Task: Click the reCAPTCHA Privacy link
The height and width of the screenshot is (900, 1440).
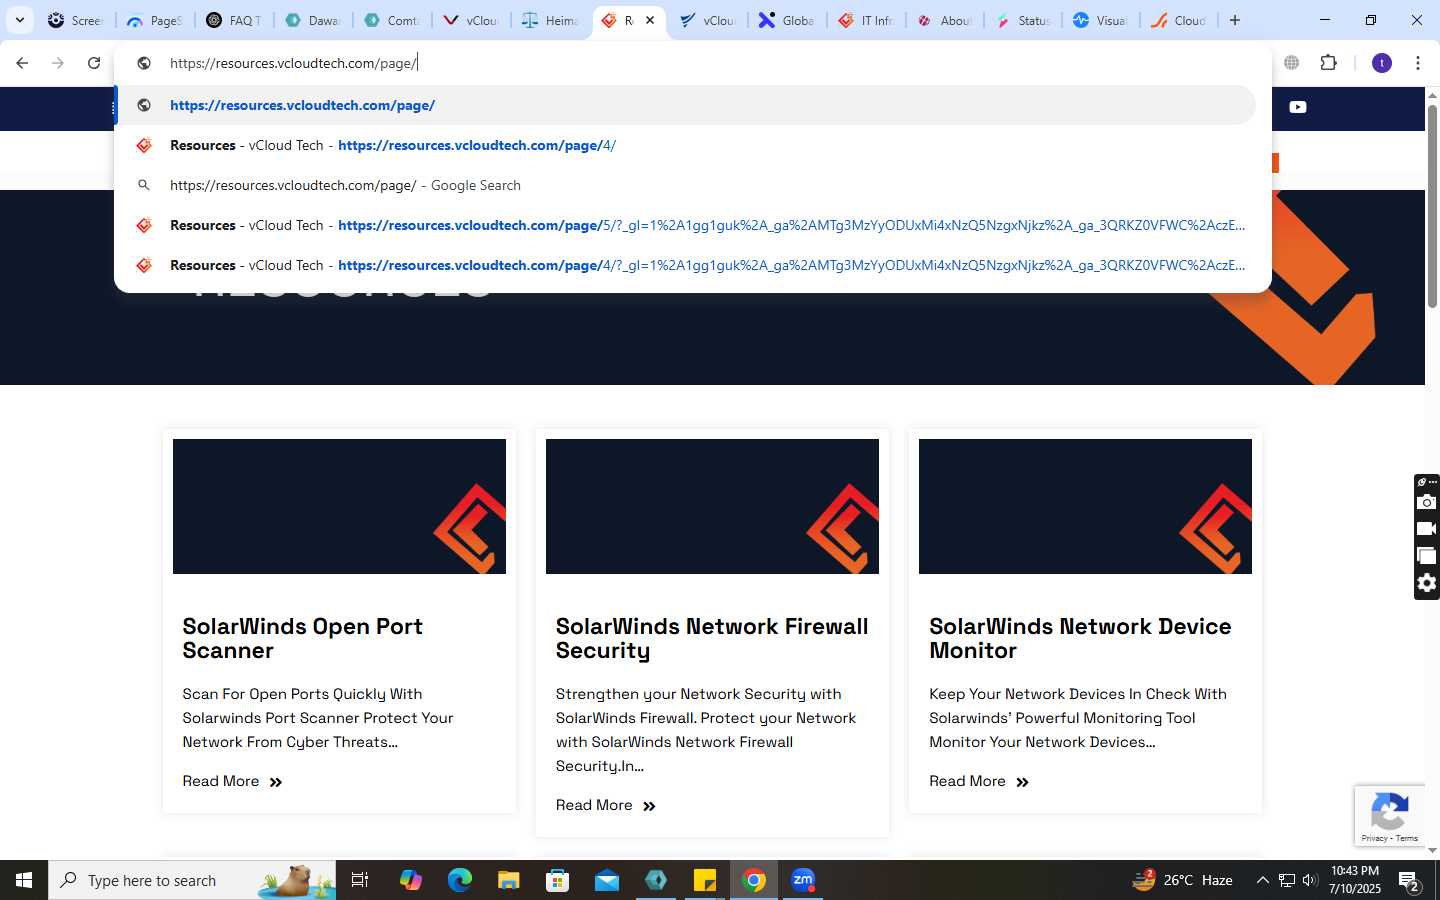Action: click(x=1374, y=838)
